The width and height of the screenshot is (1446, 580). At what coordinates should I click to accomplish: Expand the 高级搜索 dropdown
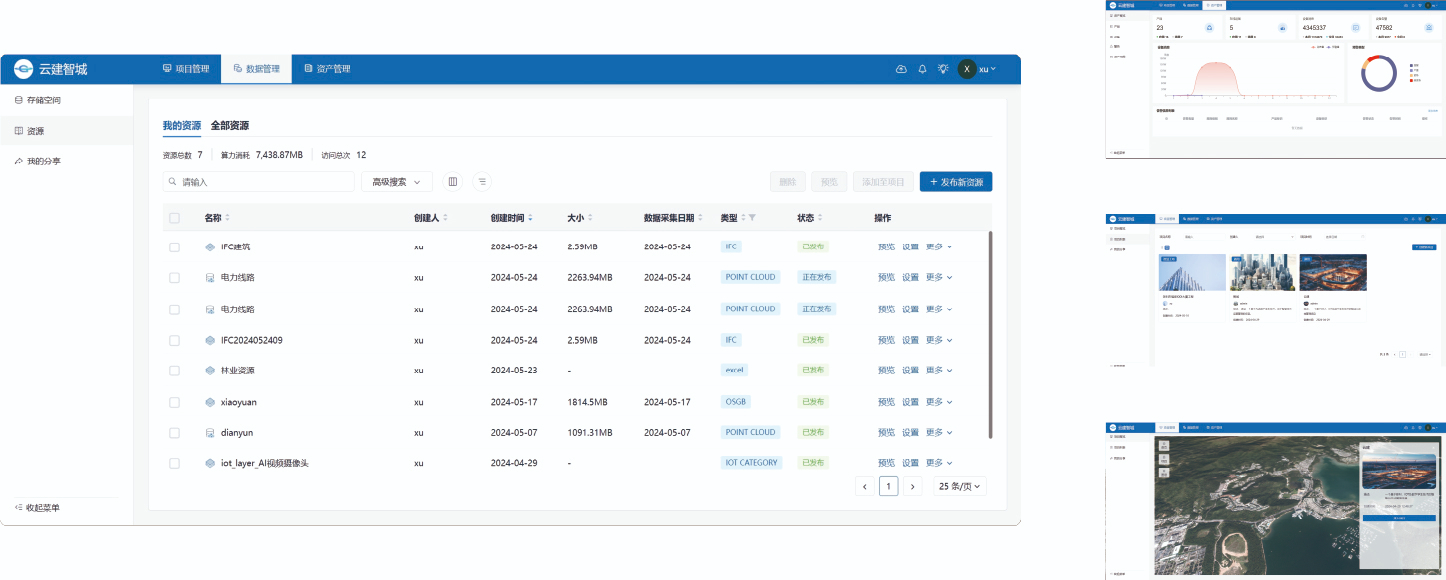point(397,182)
